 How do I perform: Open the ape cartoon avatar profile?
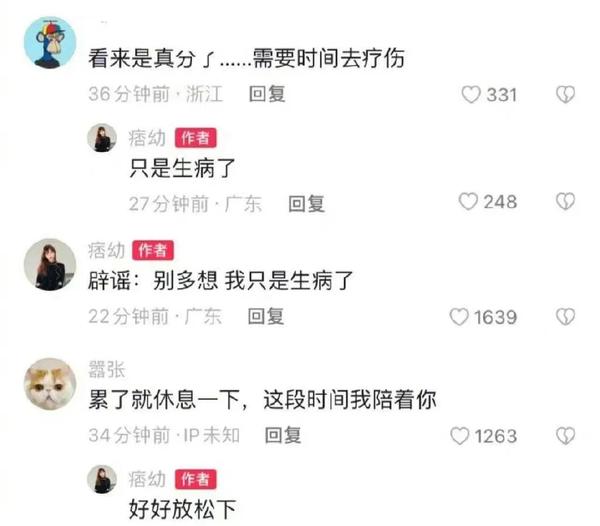pyautogui.click(x=50, y=42)
